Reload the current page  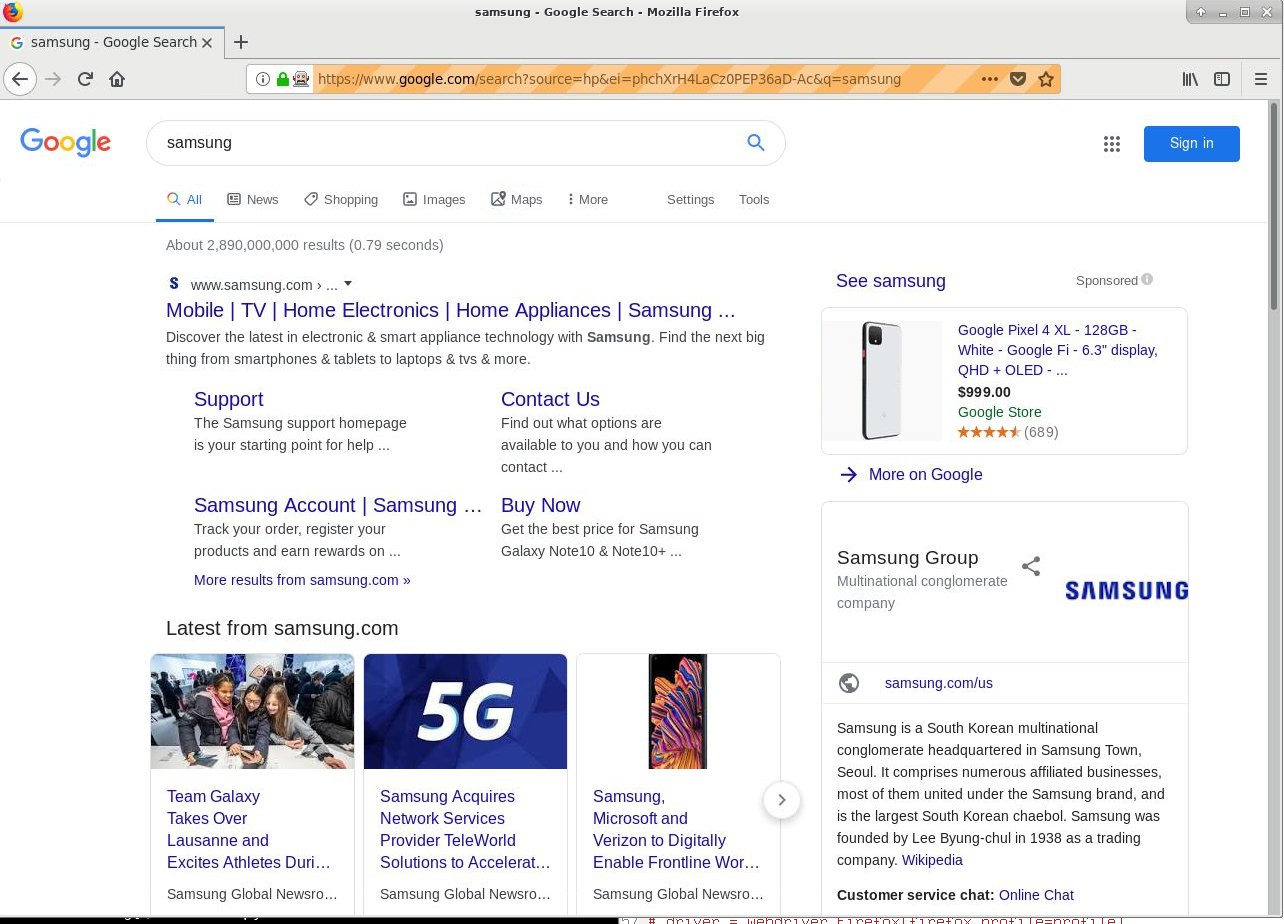85,79
